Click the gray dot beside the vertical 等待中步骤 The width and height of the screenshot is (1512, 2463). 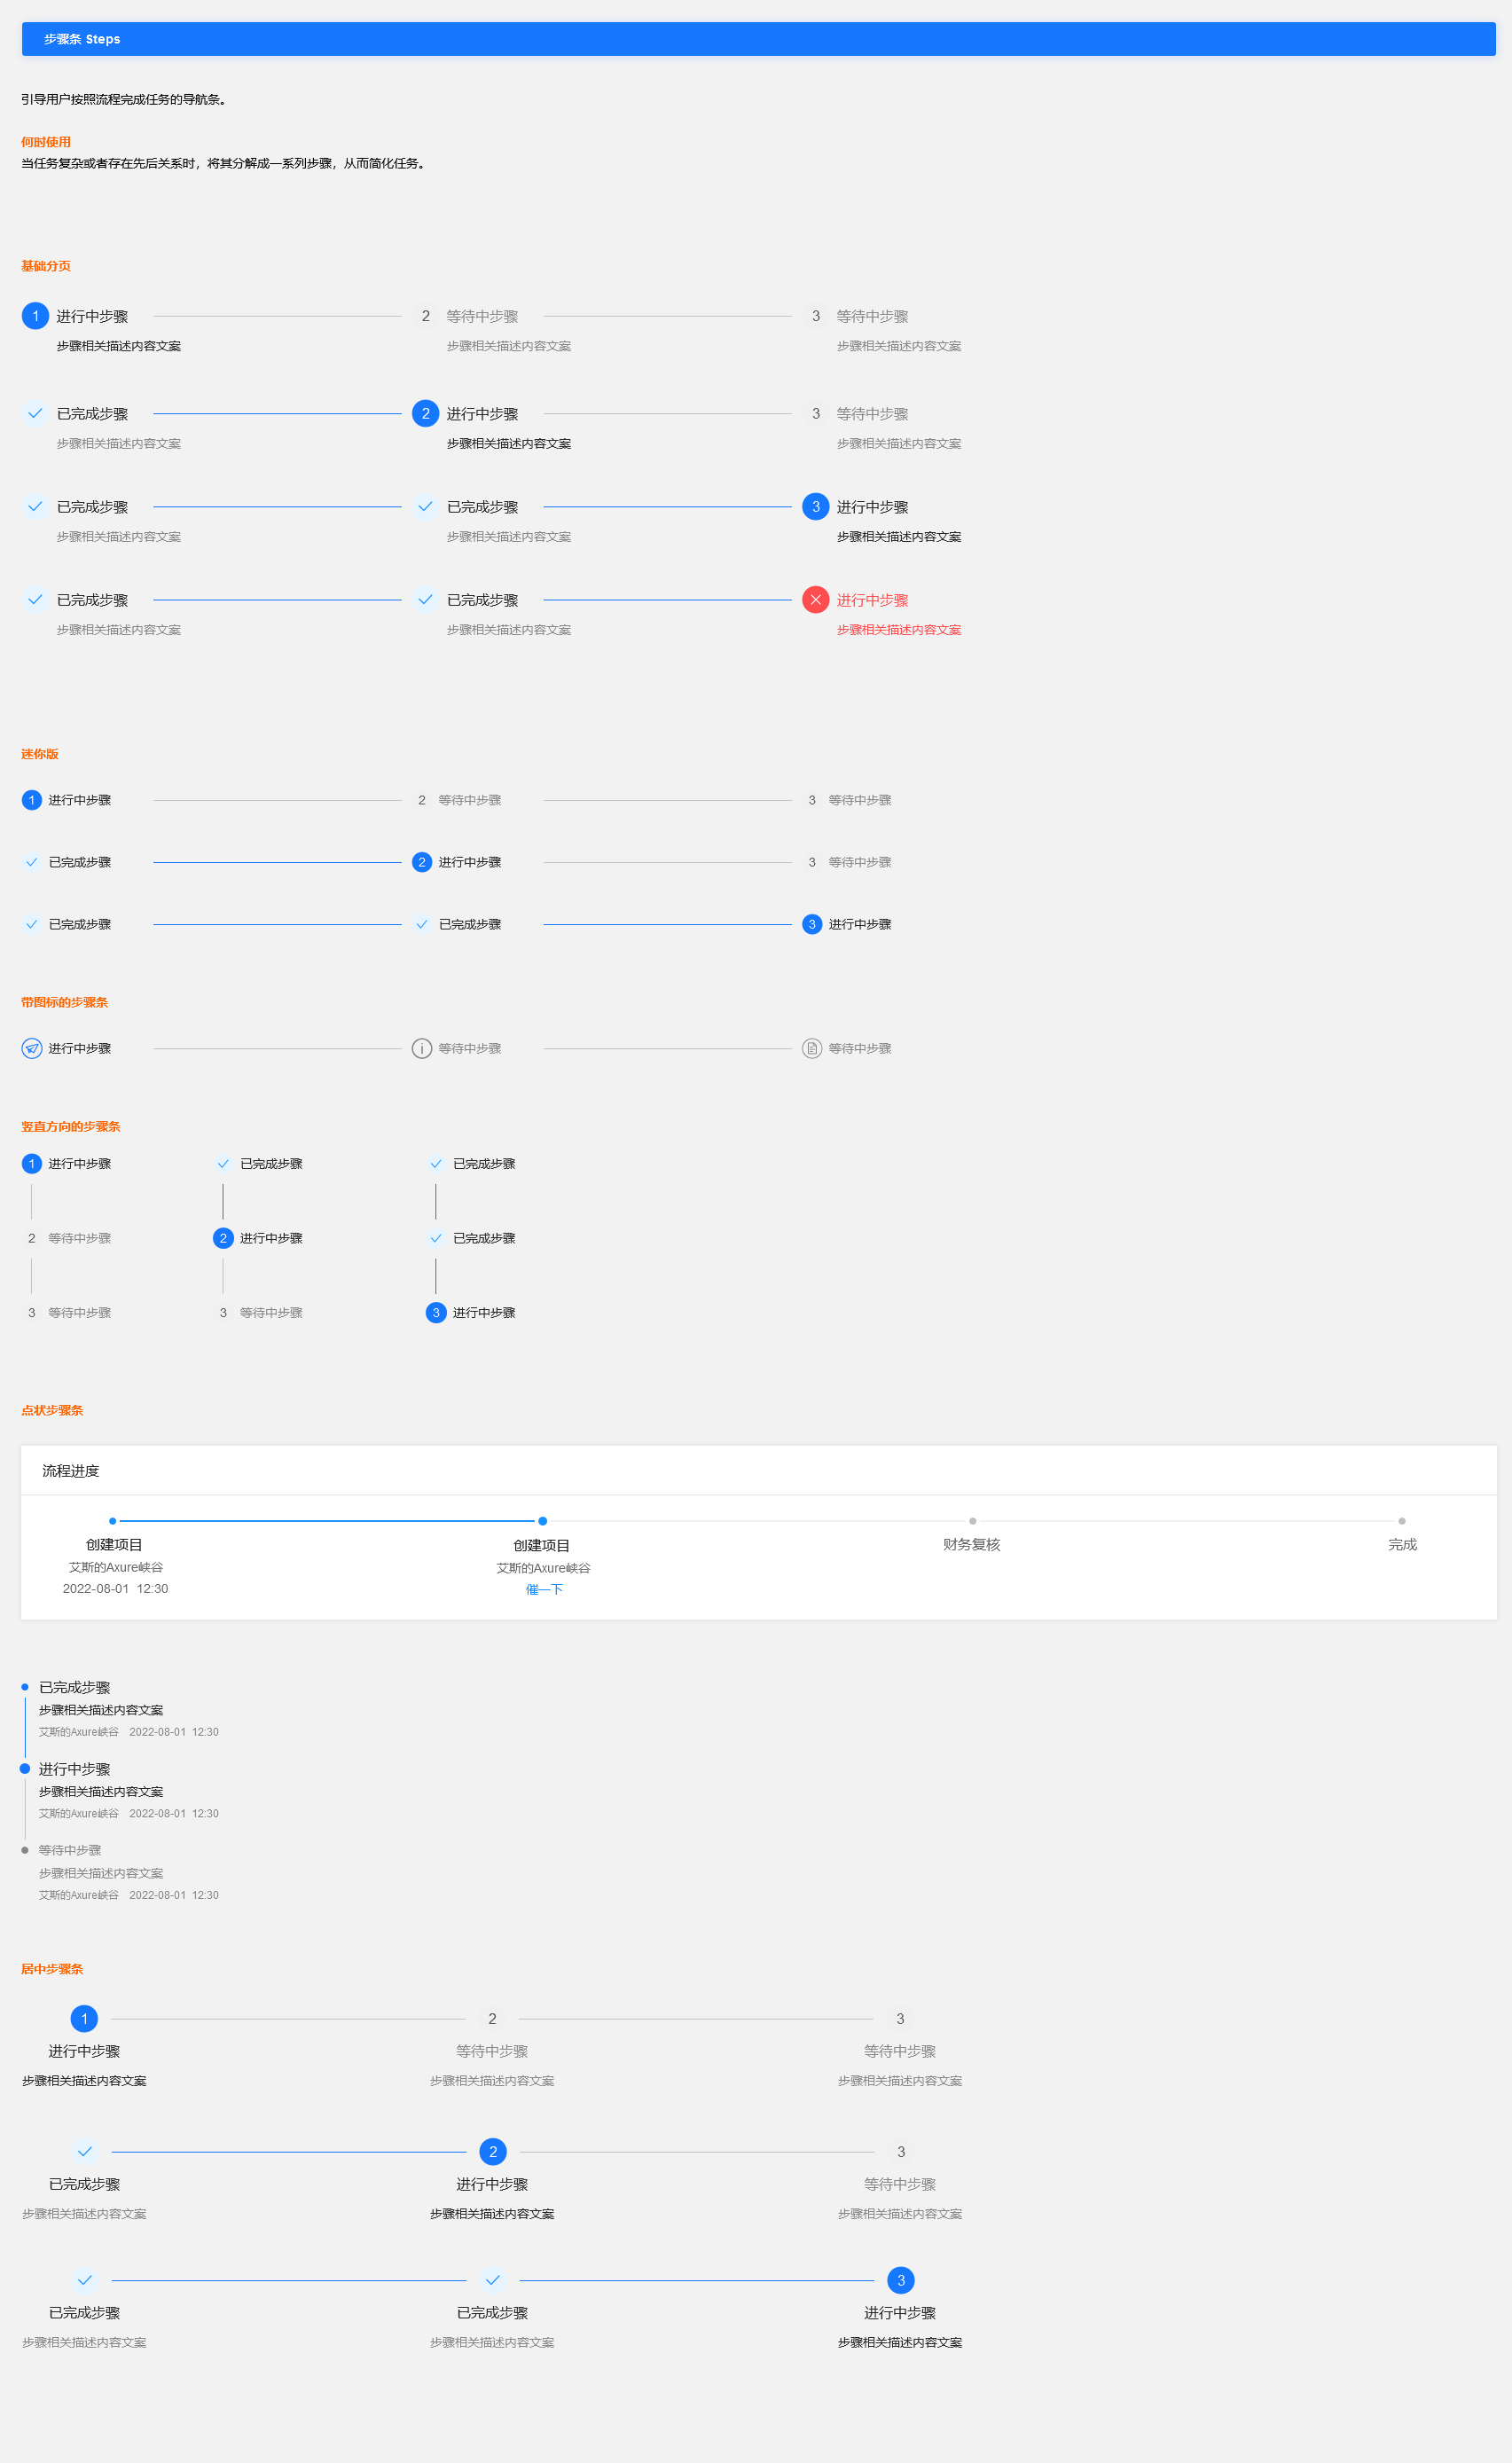(x=25, y=1850)
